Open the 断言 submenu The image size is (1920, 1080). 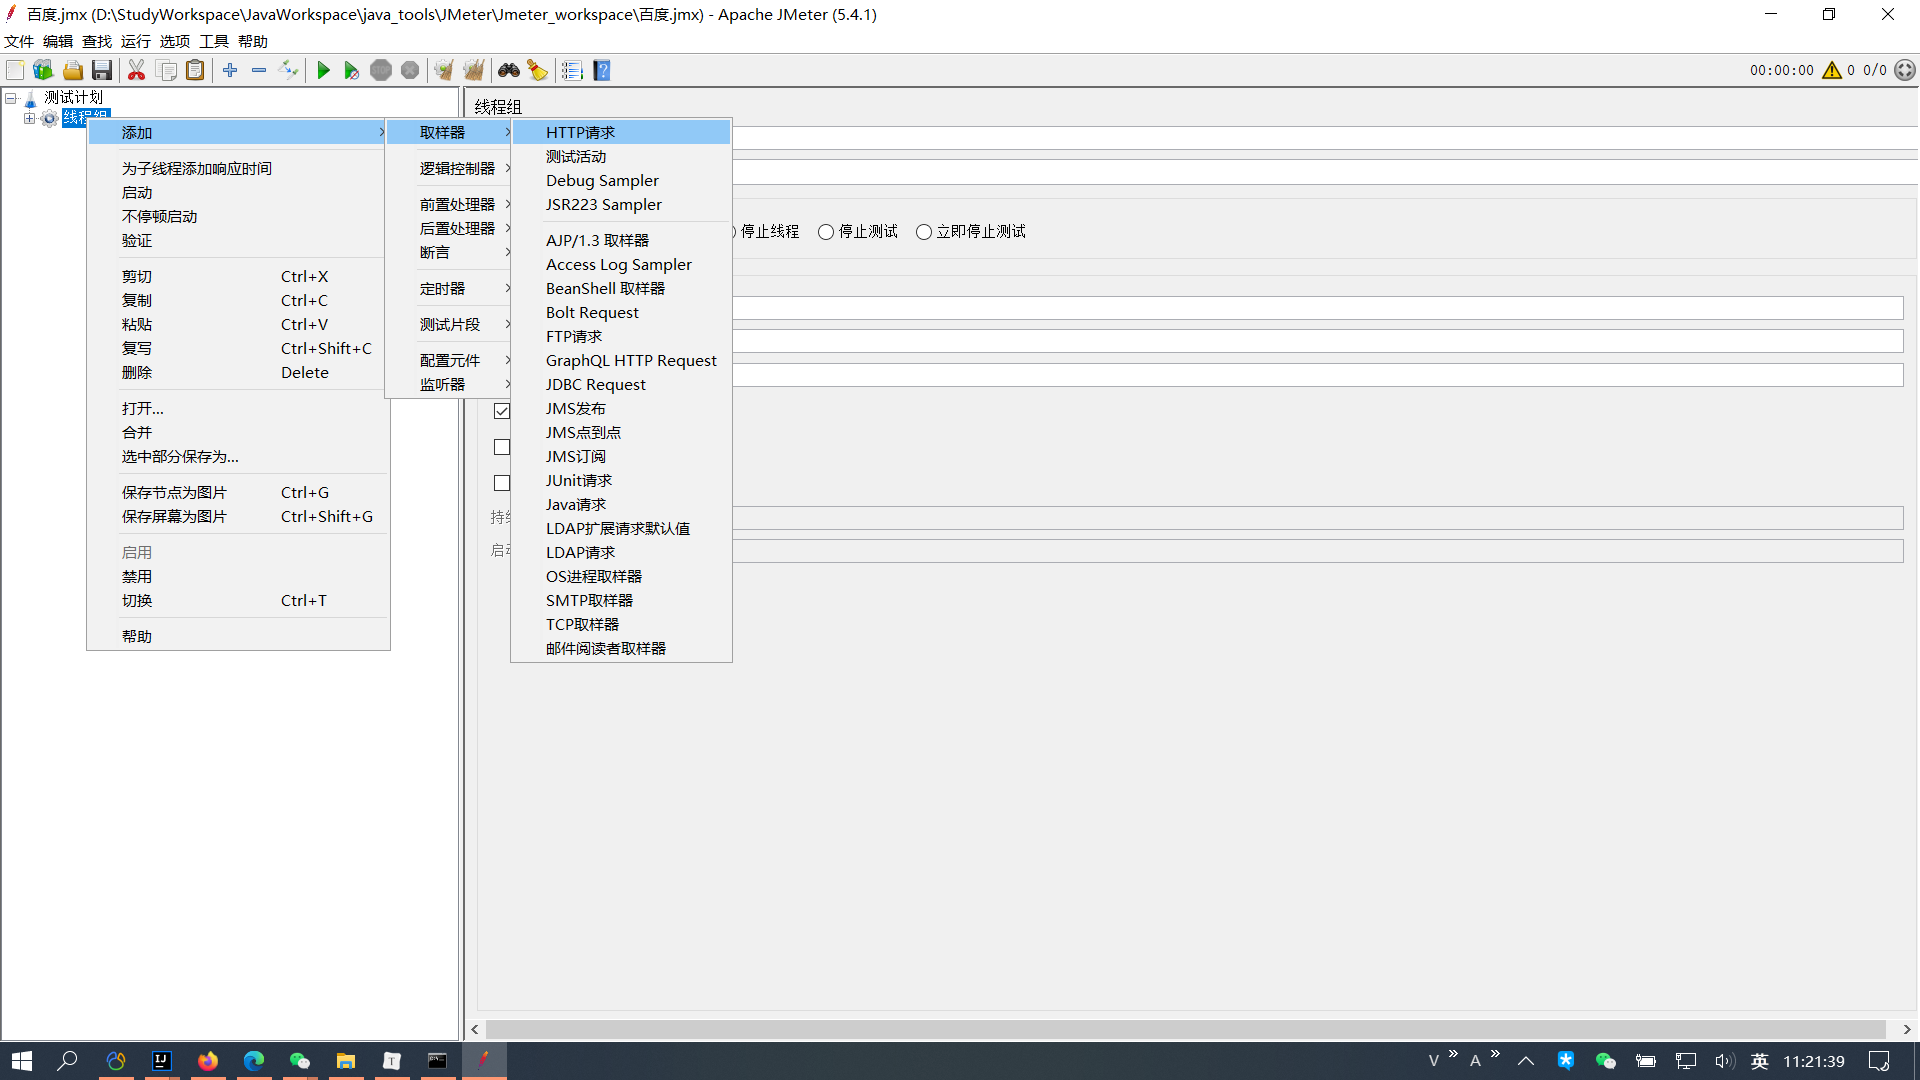pyautogui.click(x=448, y=252)
